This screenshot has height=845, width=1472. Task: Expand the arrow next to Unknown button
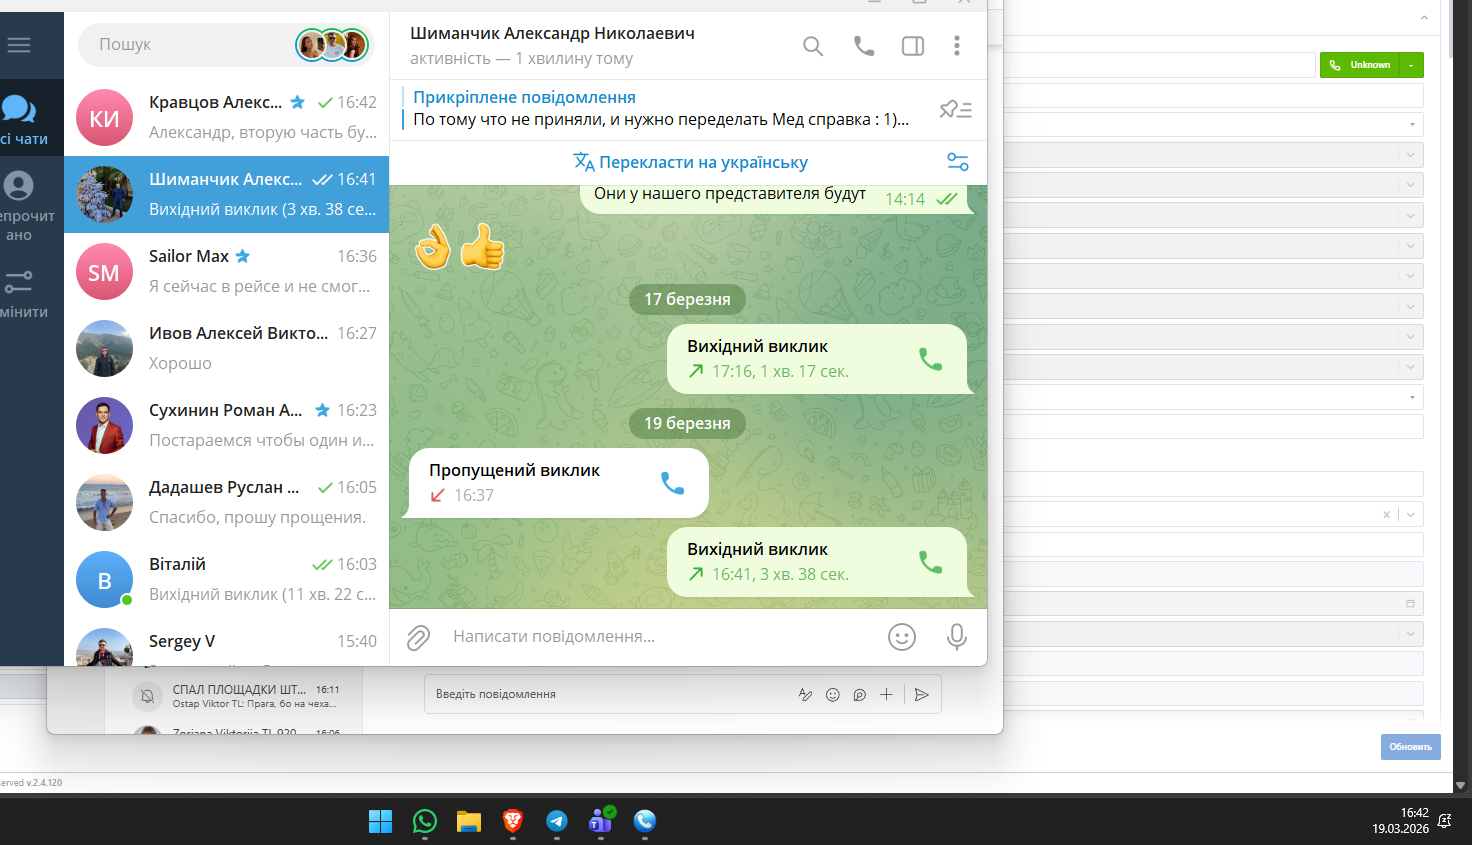click(x=1411, y=65)
